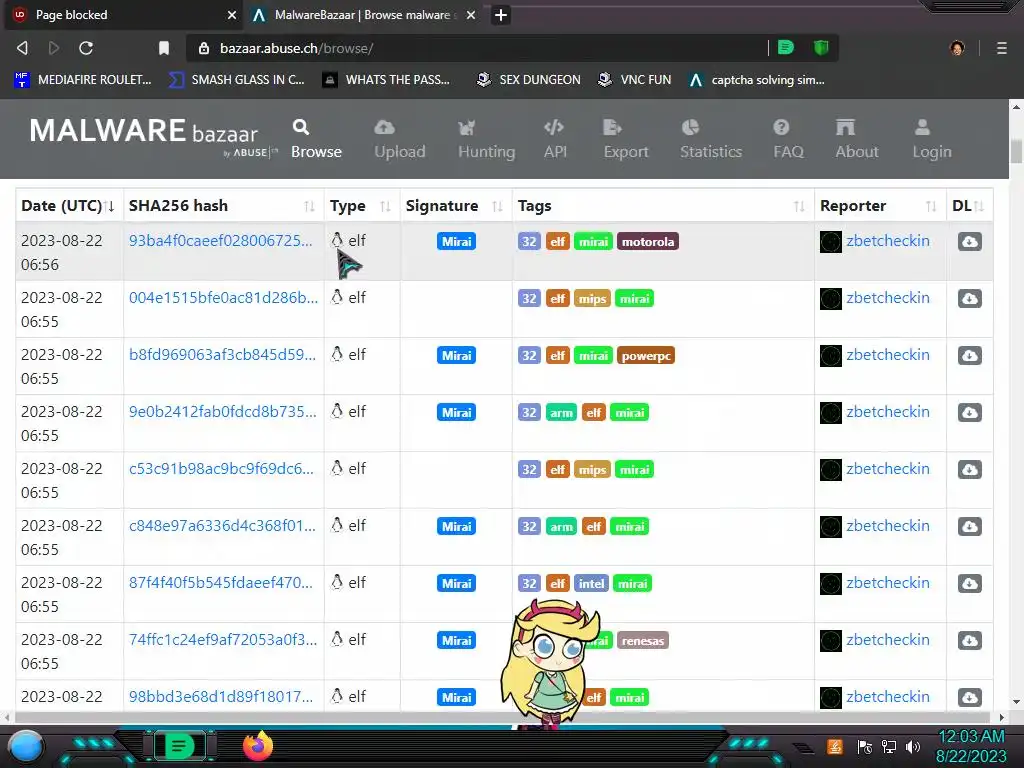The width and height of the screenshot is (1024, 768).
Task: Open VNC FUN bookmark
Action: tap(635, 80)
